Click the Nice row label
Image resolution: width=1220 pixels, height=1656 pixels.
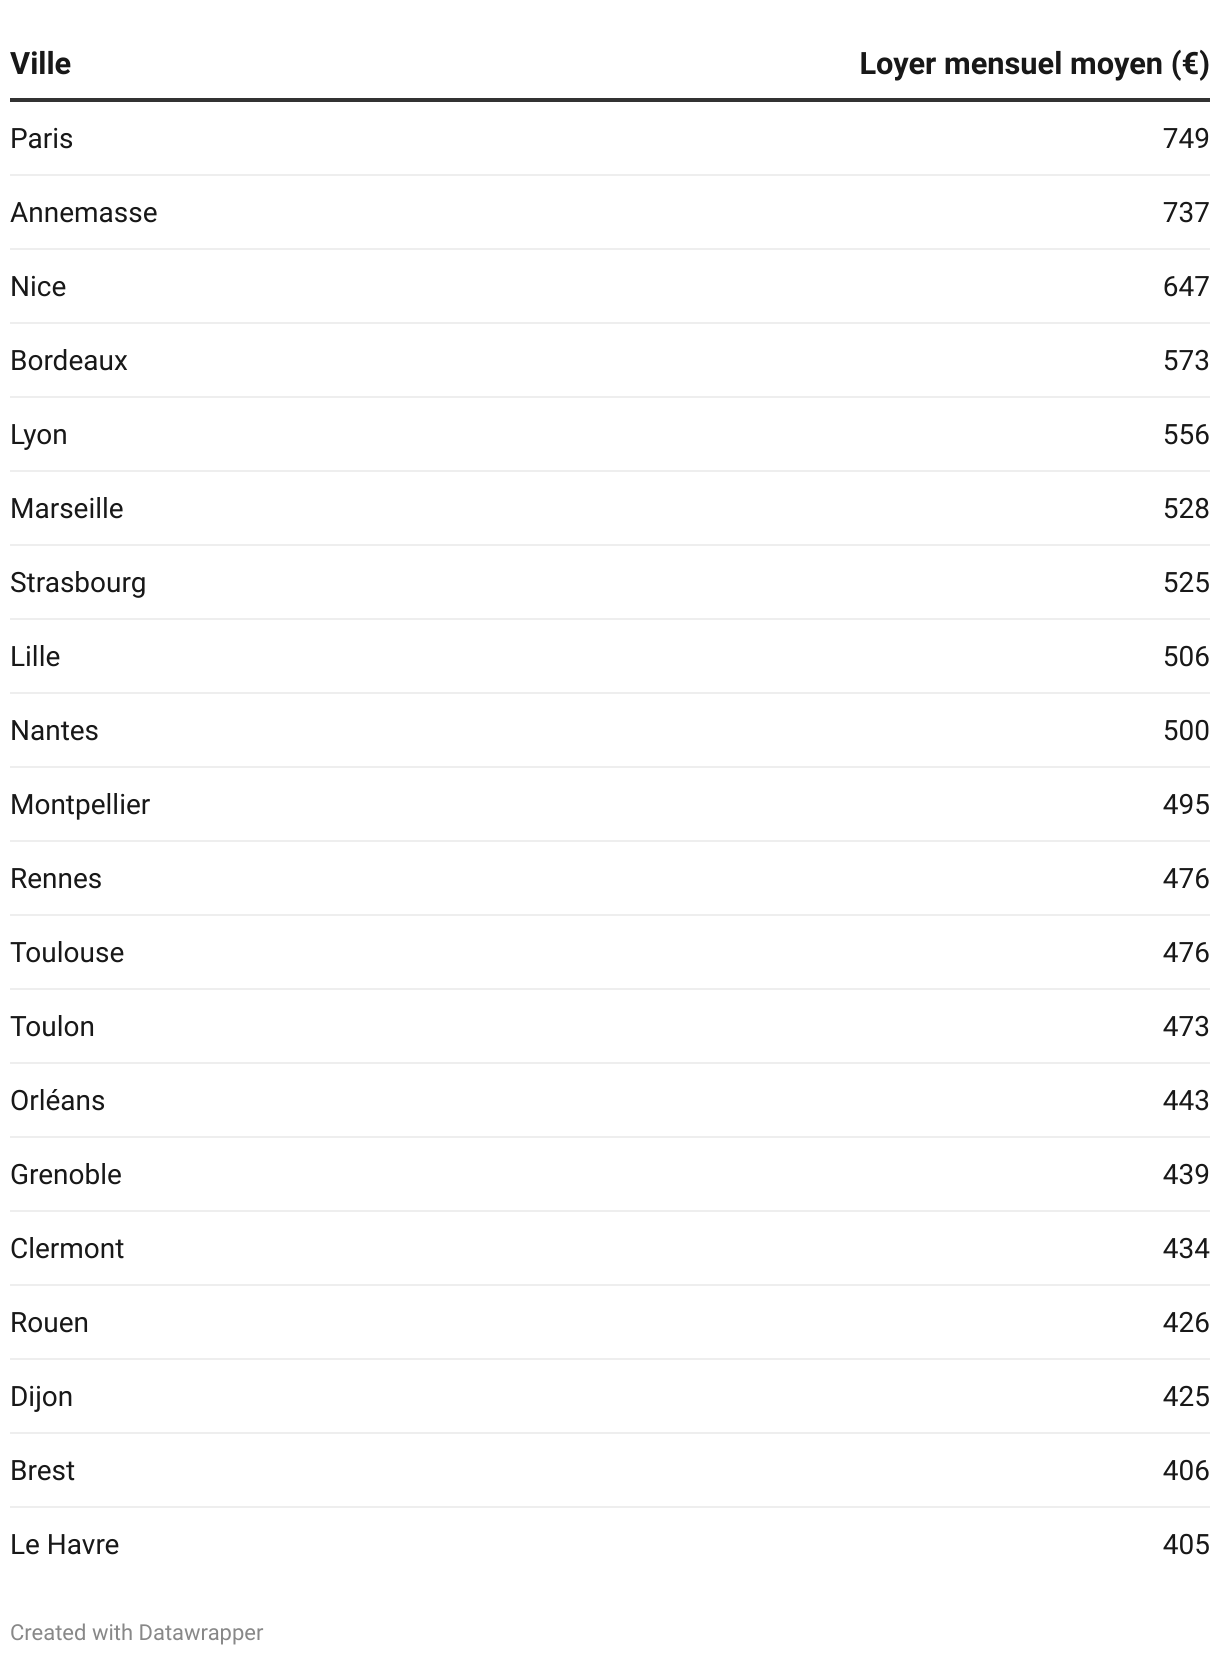click(x=38, y=286)
